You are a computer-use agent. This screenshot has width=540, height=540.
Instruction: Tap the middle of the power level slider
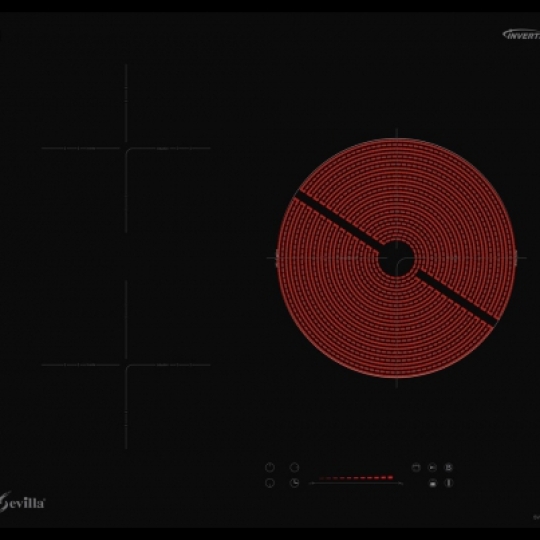(x=356, y=483)
